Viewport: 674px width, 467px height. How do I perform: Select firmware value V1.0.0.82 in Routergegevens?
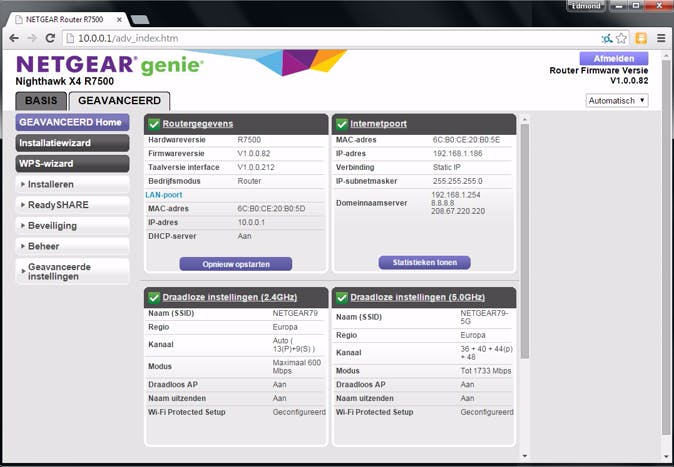click(256, 154)
